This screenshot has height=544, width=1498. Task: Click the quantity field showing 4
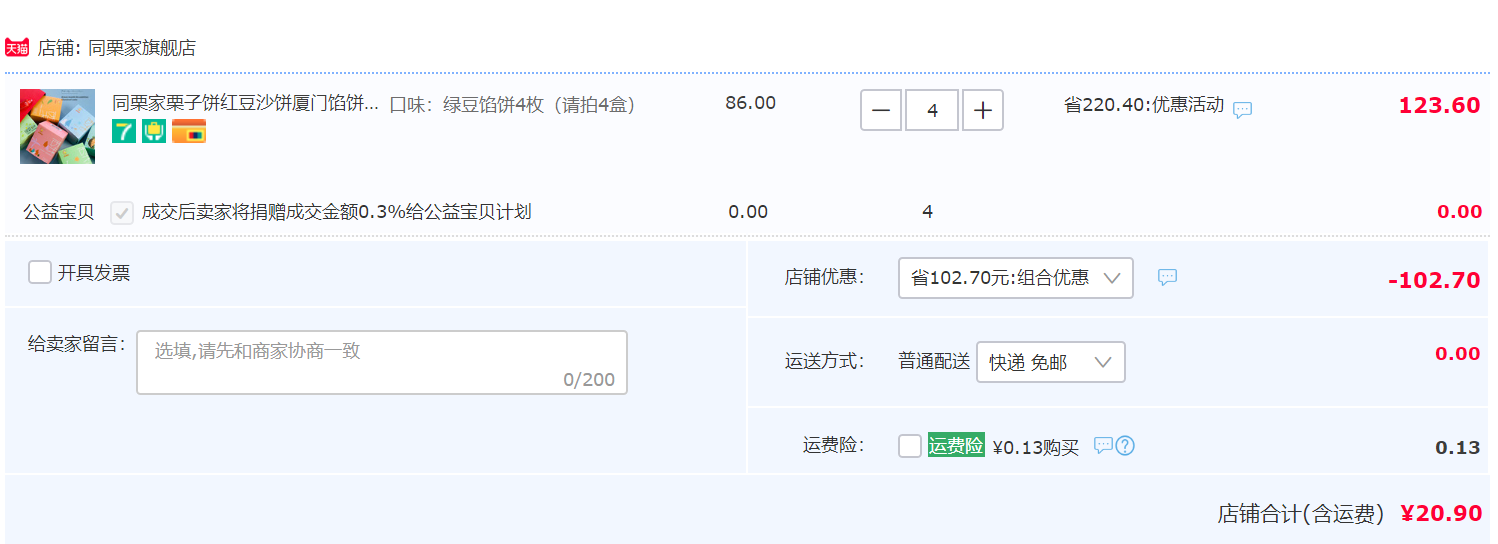coord(932,110)
